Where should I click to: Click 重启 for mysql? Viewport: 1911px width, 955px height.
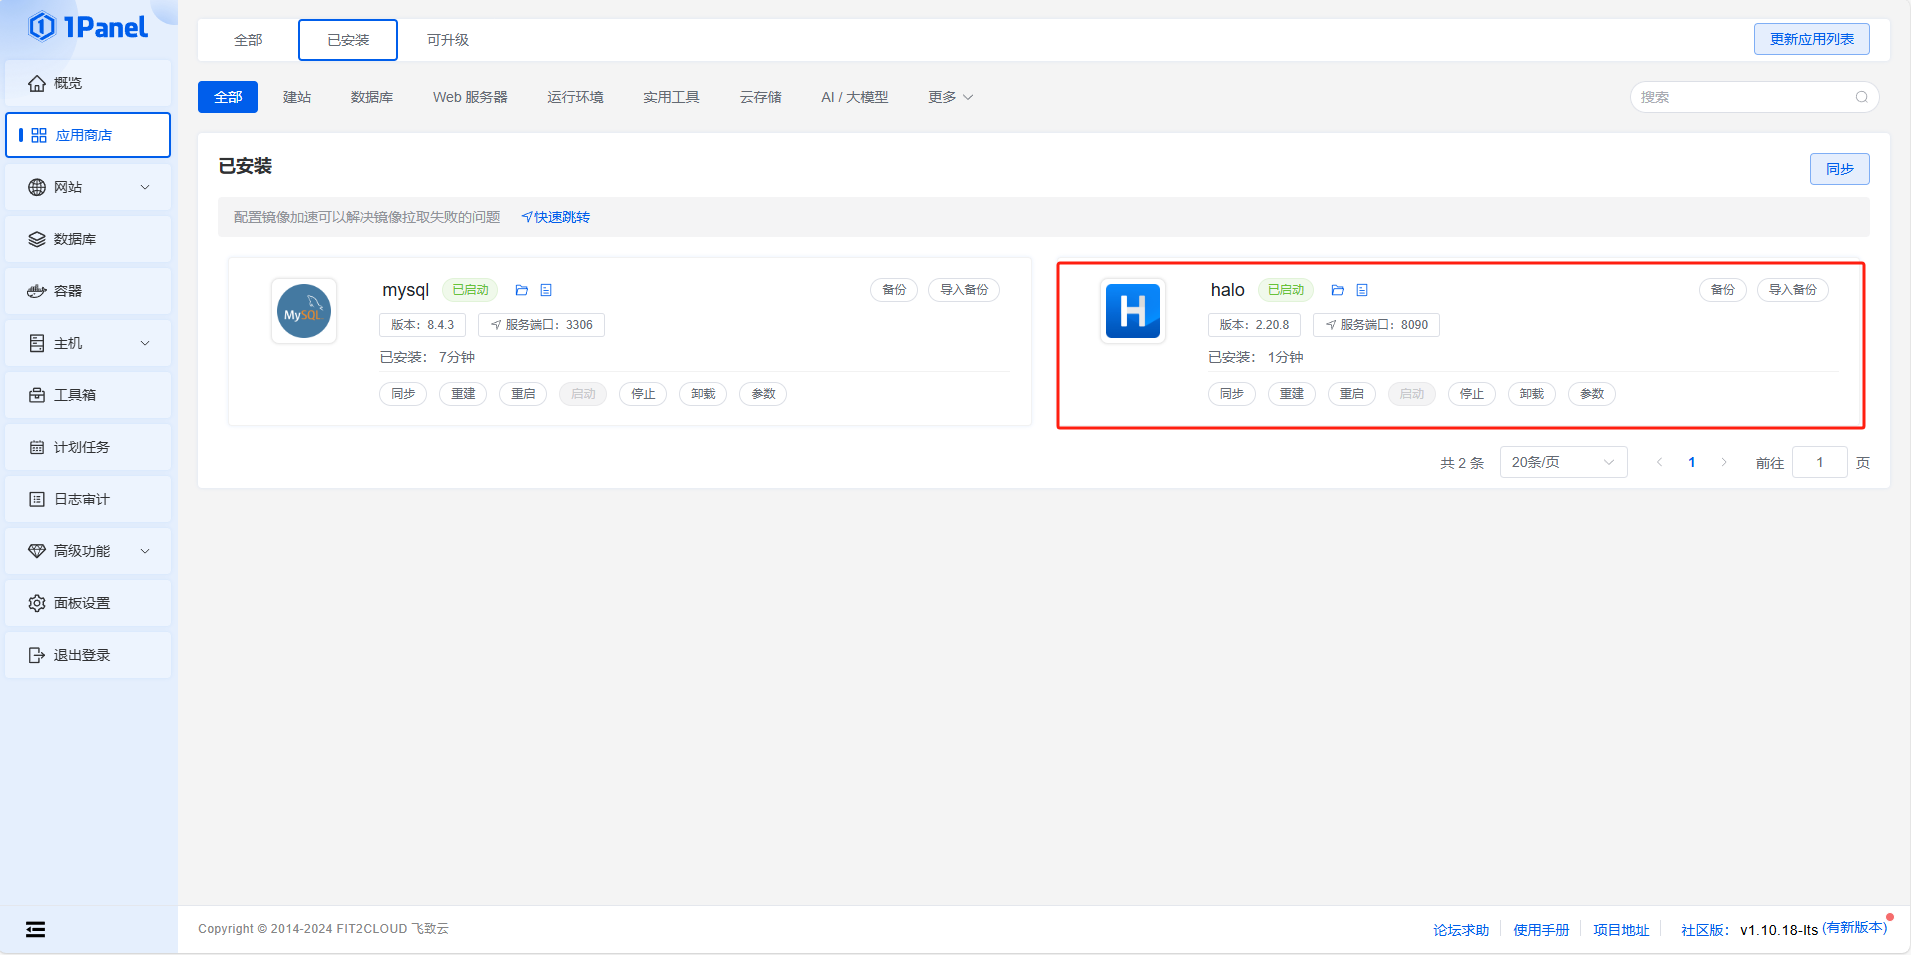tap(523, 394)
